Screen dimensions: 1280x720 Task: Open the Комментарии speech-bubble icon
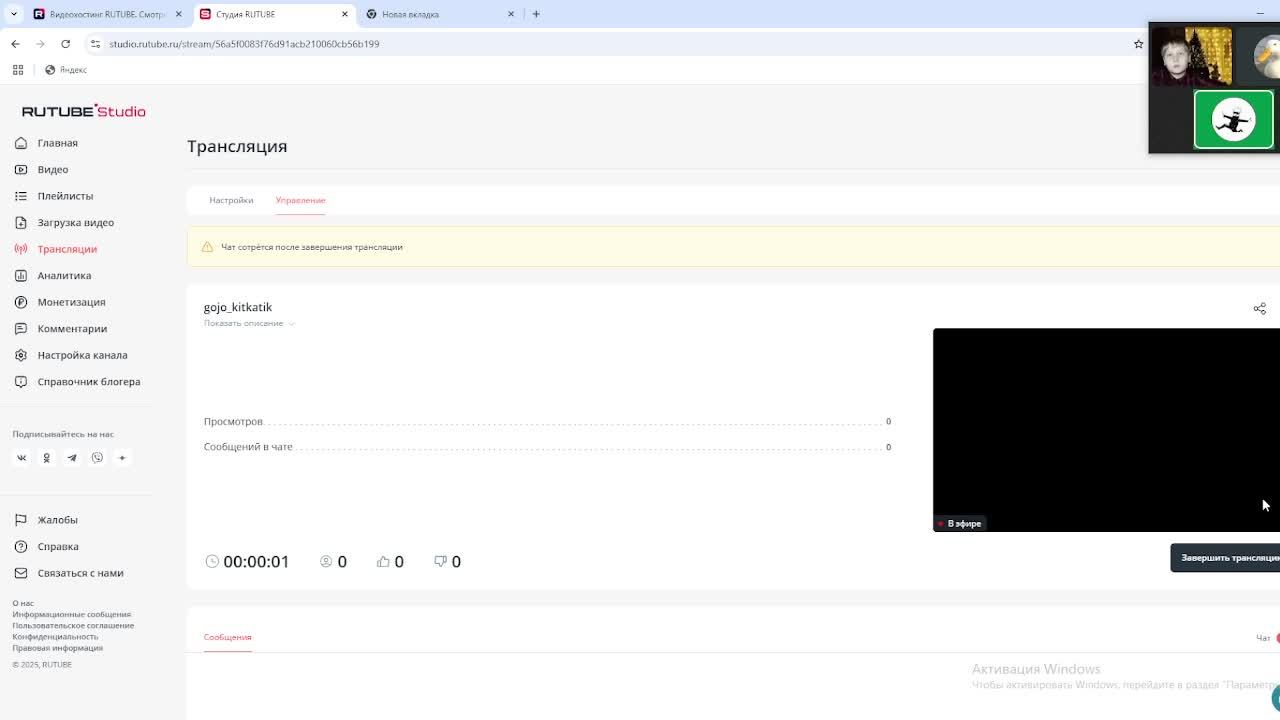click(21, 329)
